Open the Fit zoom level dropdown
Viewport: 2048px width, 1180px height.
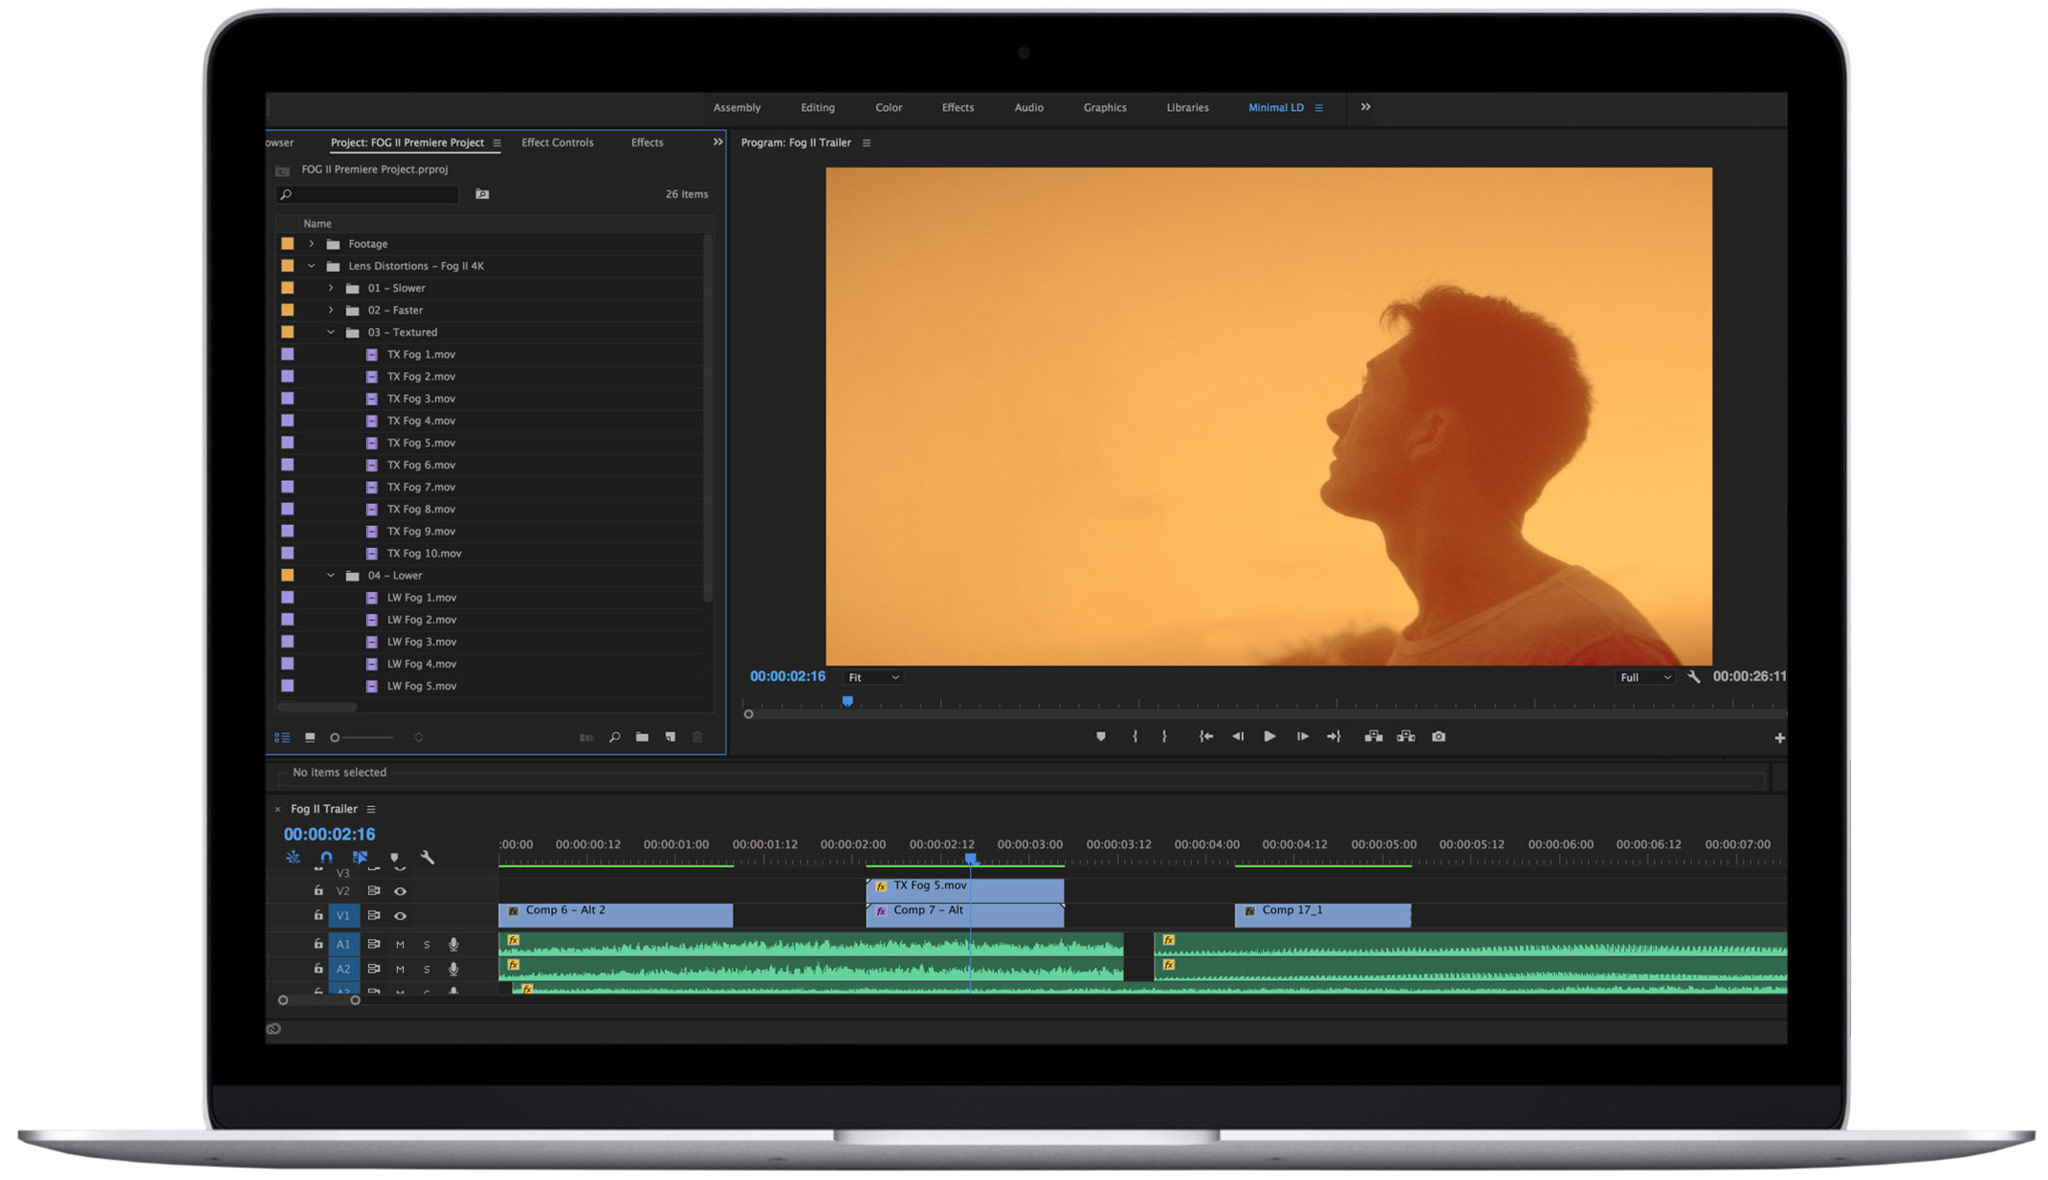873,678
